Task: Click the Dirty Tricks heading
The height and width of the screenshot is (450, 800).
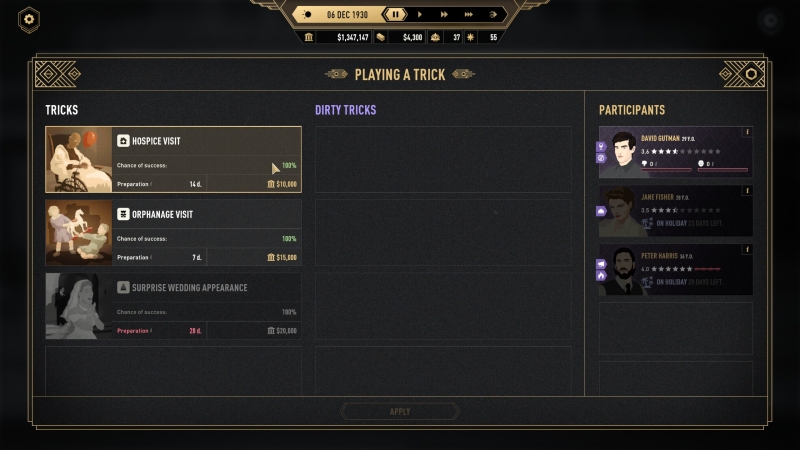Action: pos(345,110)
